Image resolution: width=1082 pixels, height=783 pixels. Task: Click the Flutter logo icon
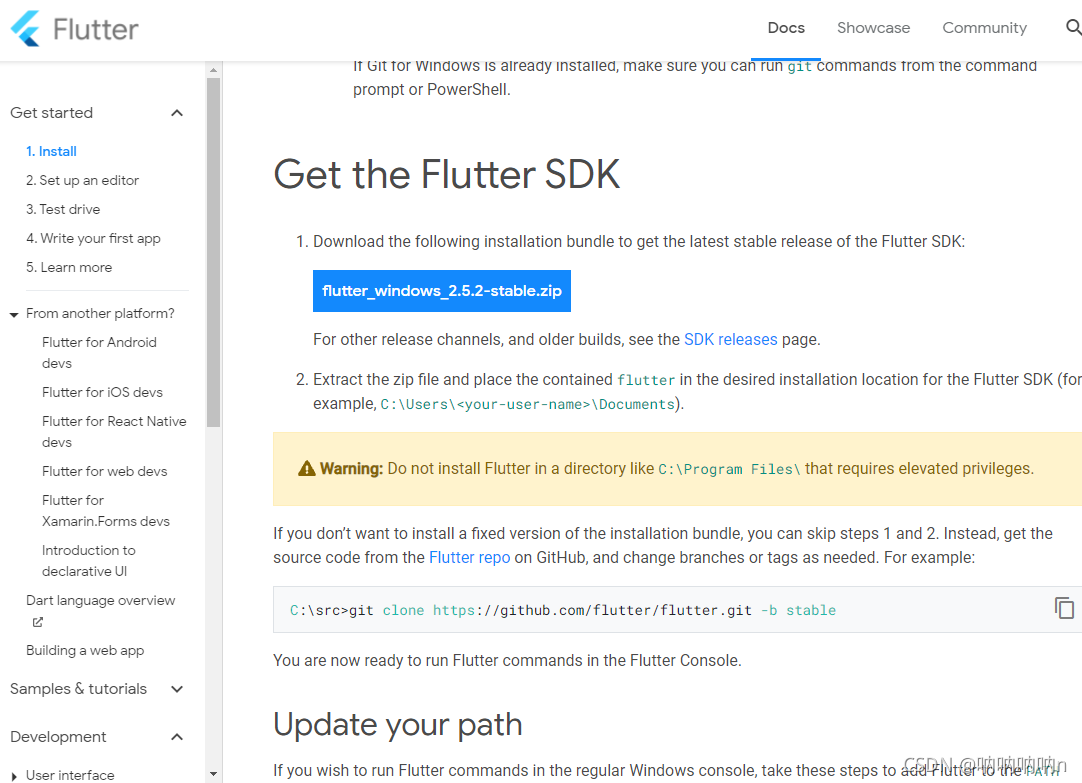(26, 28)
